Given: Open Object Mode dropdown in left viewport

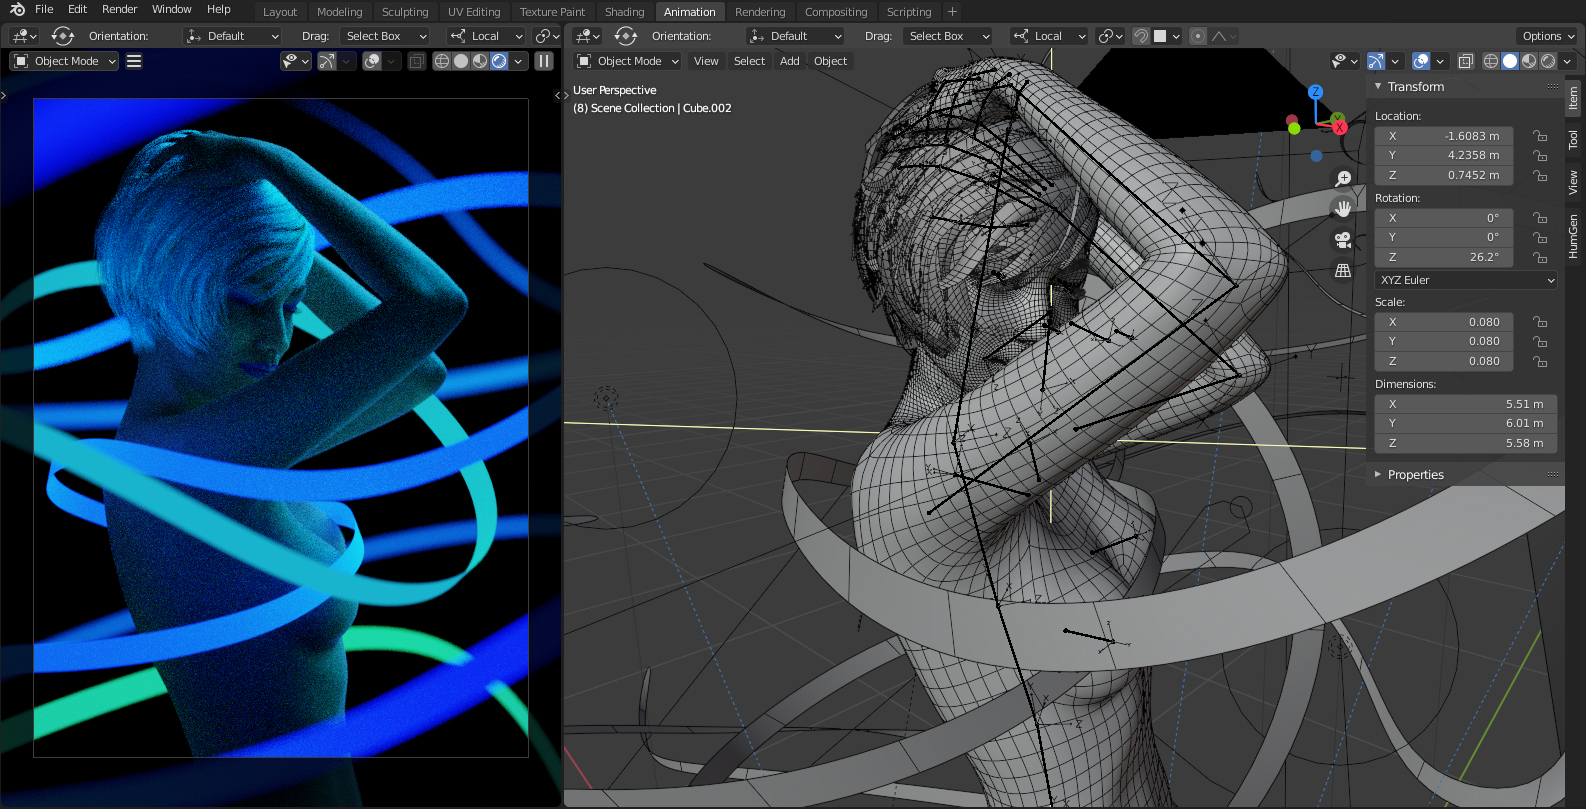Looking at the screenshot, I should coord(65,61).
